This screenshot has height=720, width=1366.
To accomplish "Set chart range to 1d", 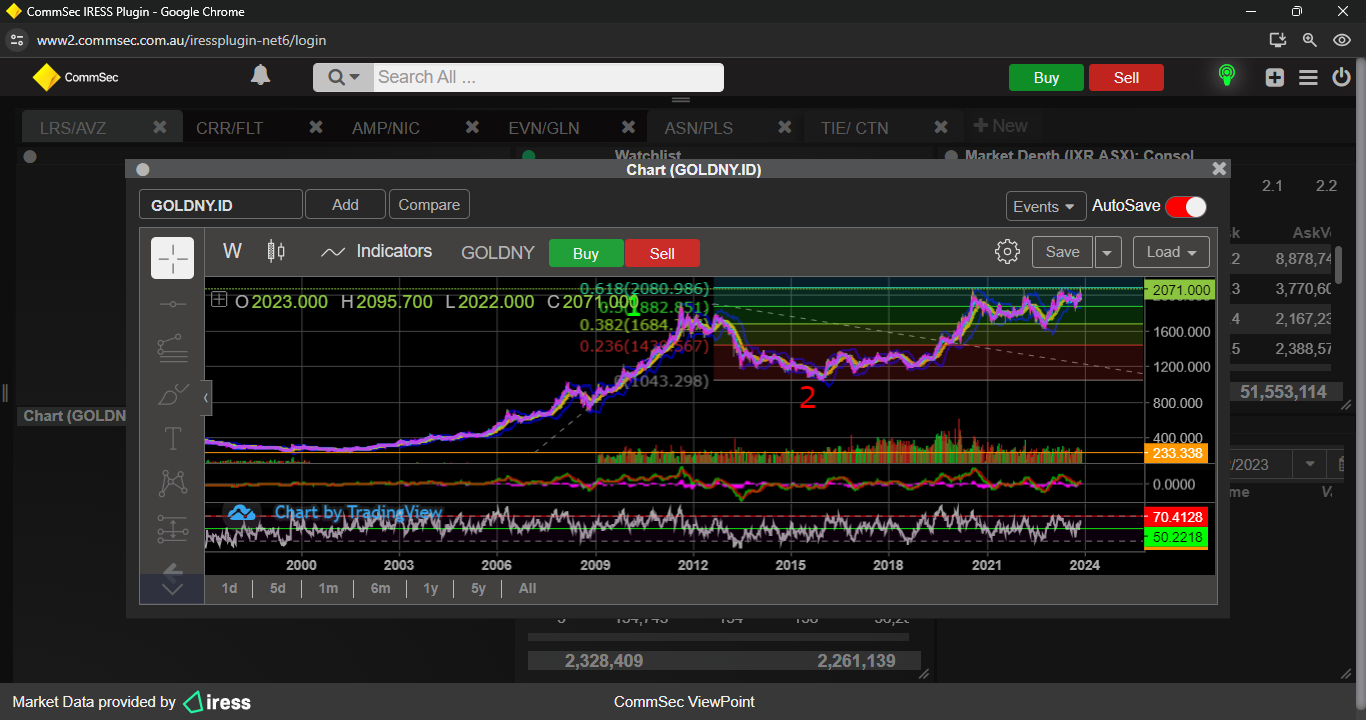I will (229, 588).
